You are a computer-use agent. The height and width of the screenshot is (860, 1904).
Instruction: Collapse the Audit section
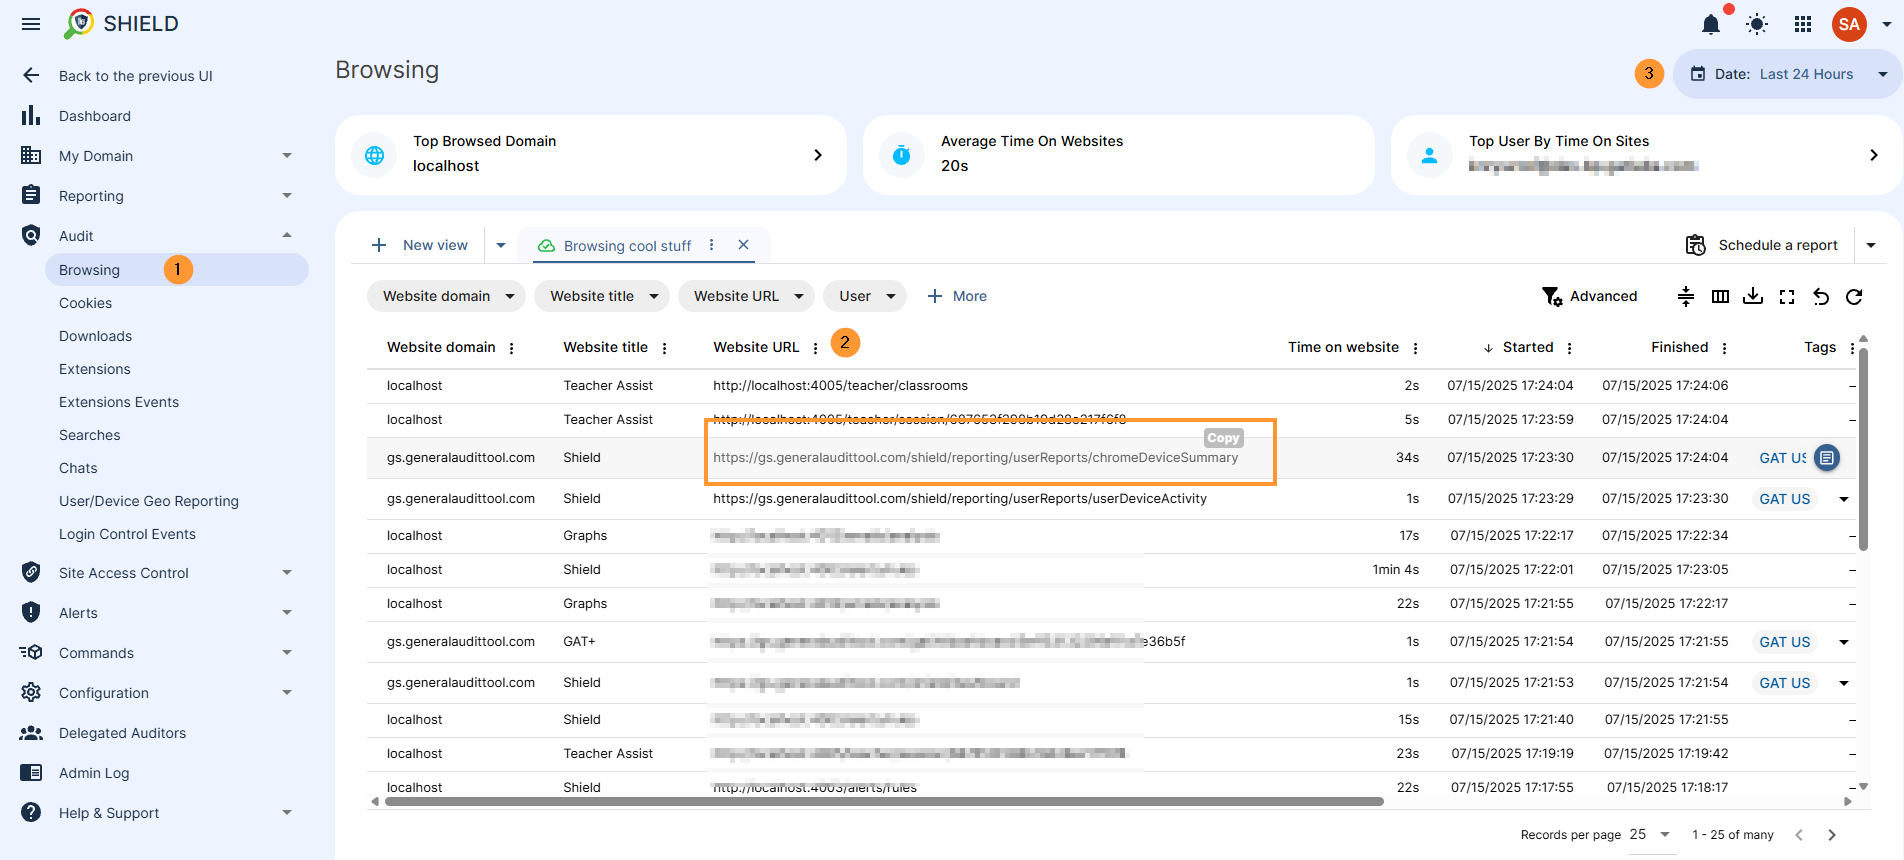click(x=287, y=236)
